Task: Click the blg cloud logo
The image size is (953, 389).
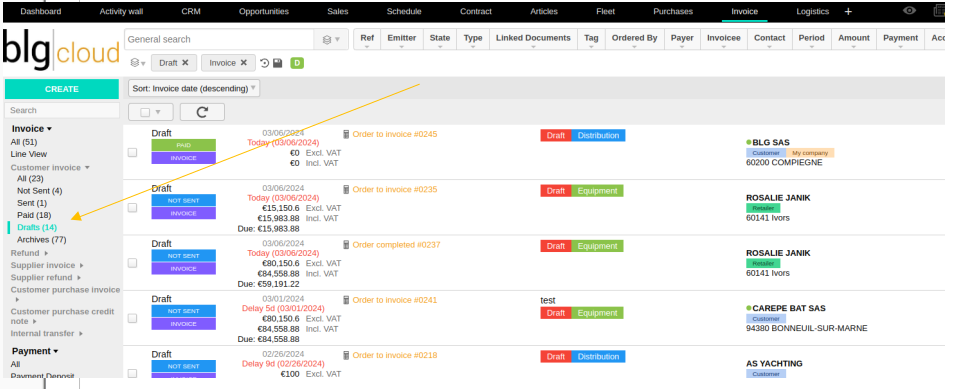Action: [61, 51]
